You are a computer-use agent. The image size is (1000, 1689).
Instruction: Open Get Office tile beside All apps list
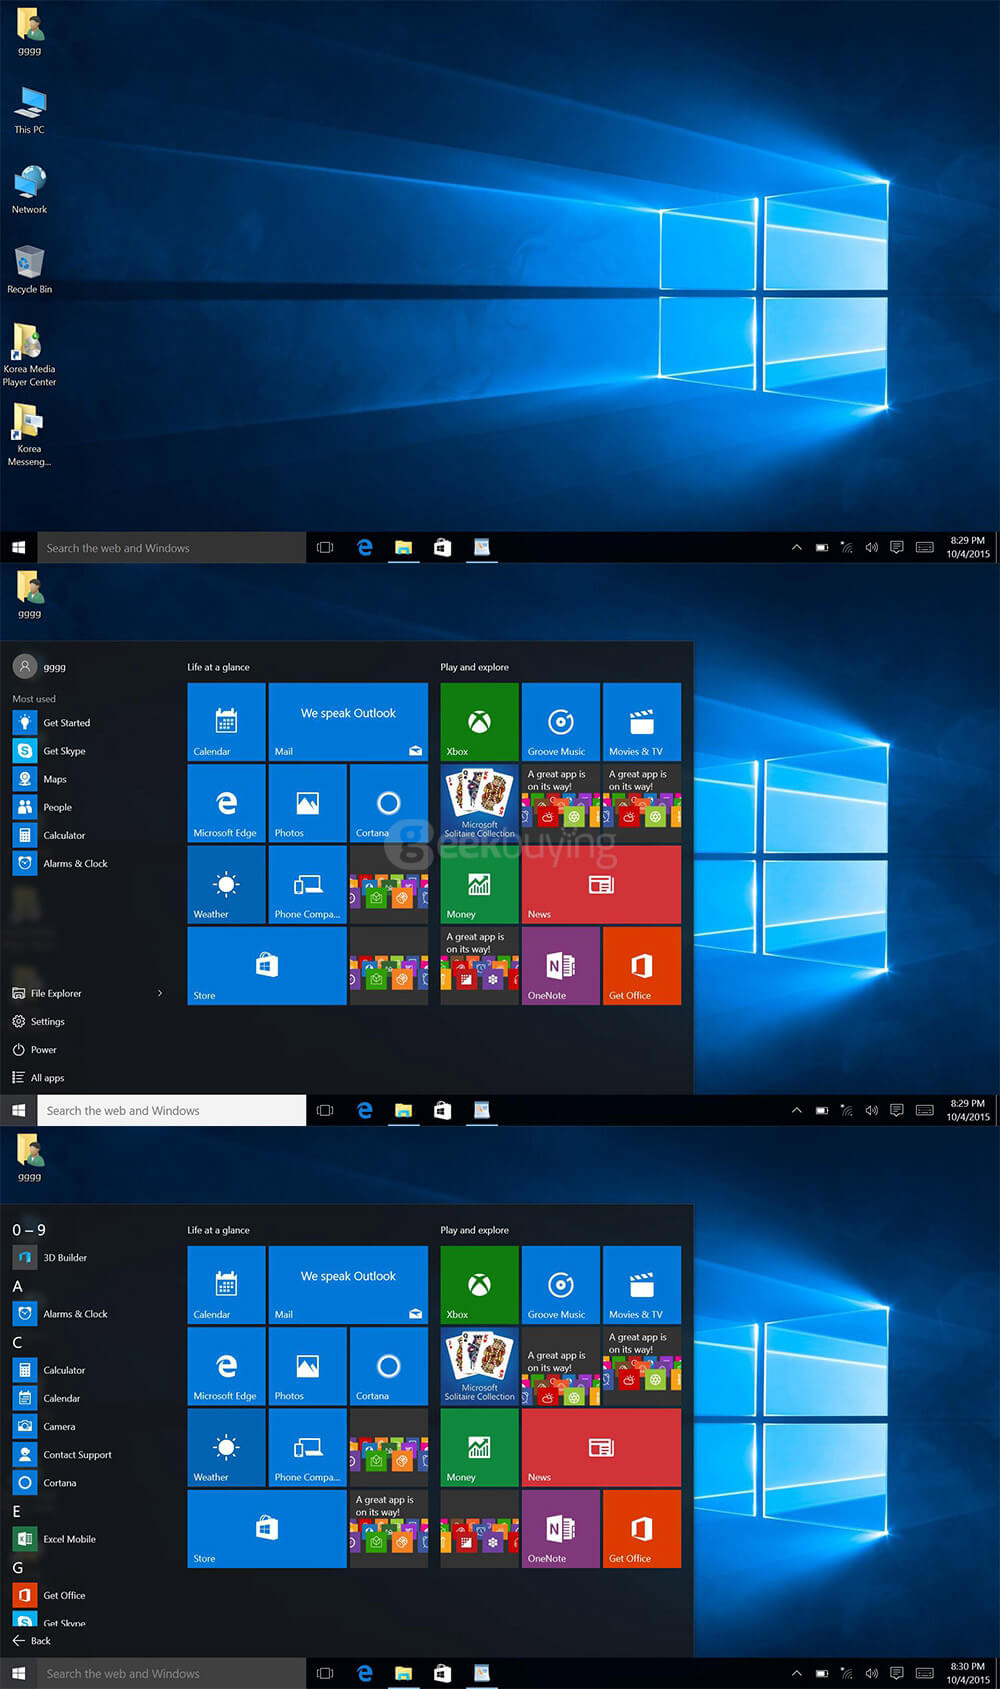click(642, 1528)
